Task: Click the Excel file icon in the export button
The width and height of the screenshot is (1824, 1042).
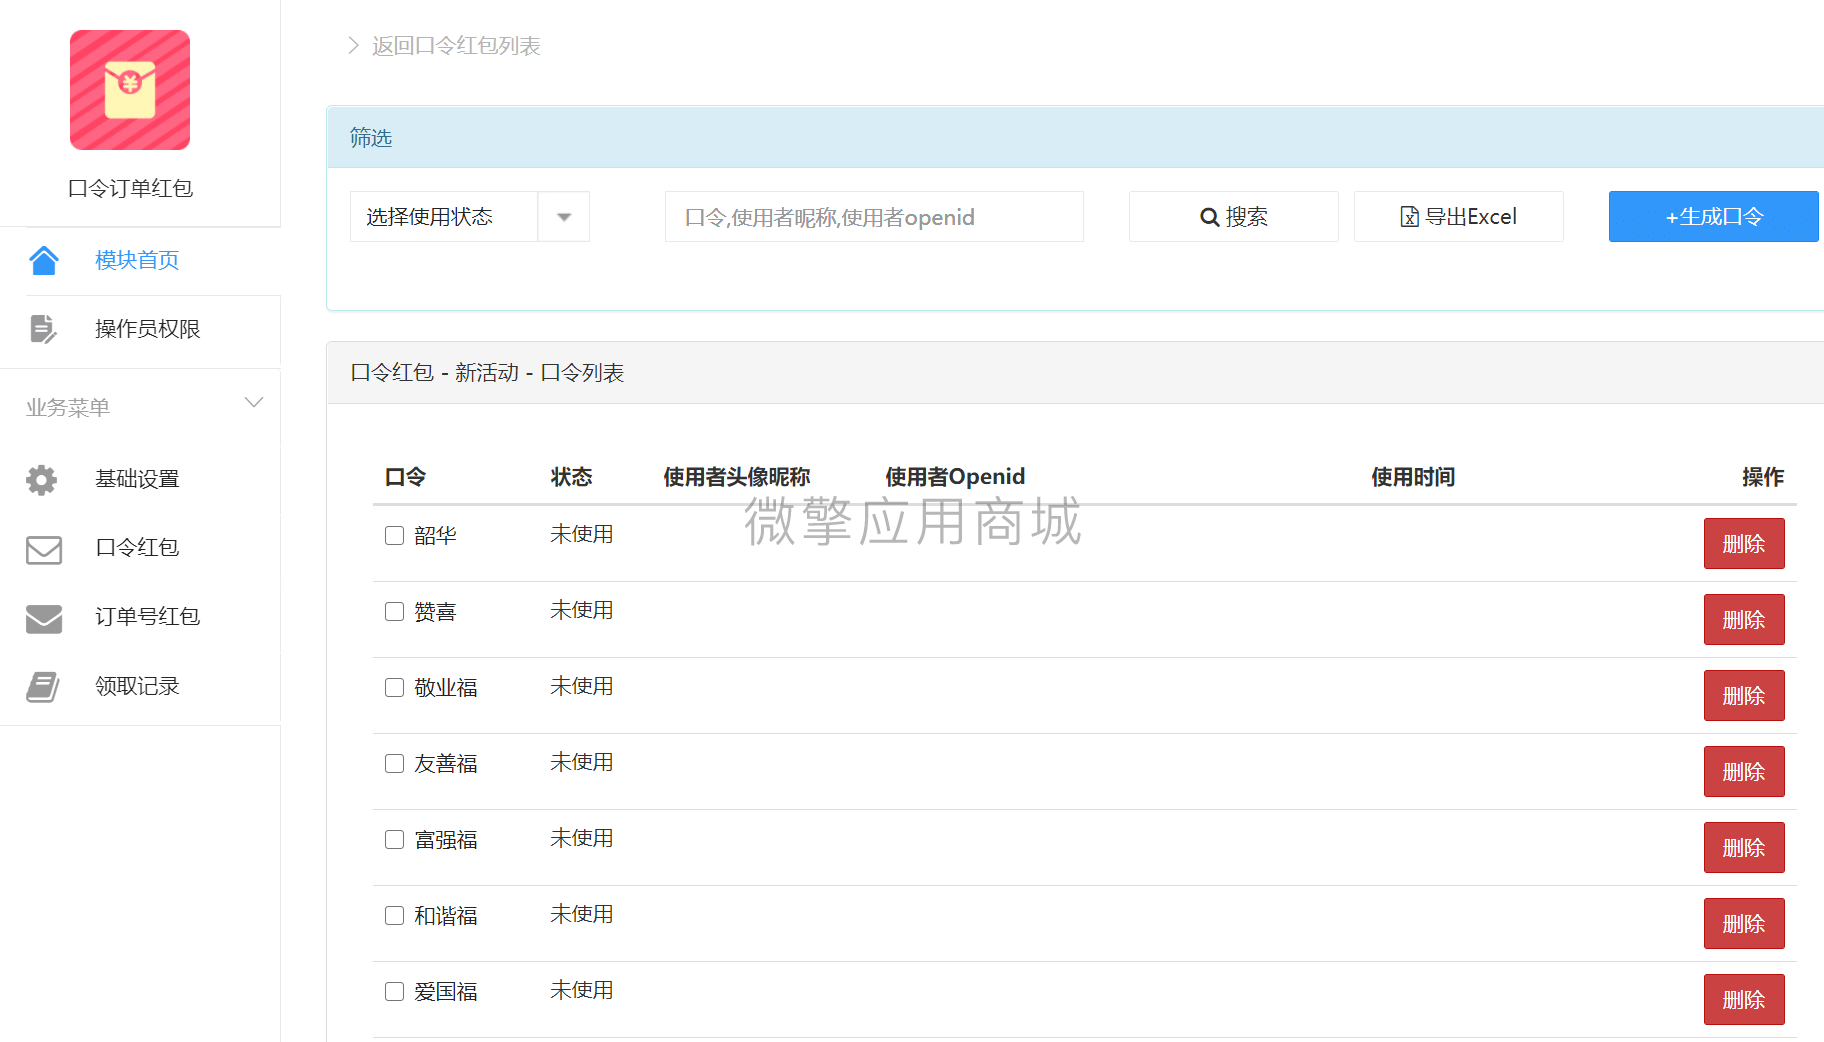Action: (x=1409, y=217)
